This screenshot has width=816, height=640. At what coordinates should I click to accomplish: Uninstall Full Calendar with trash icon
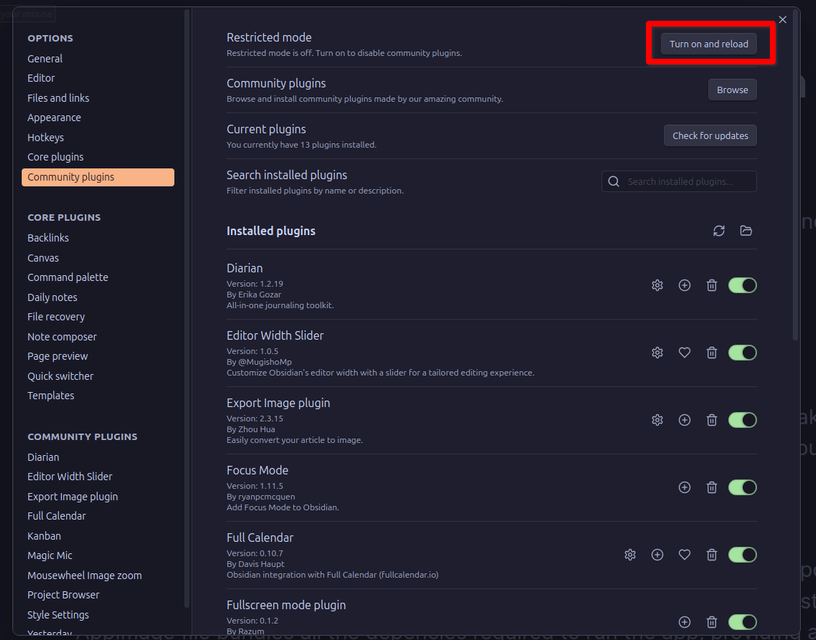coord(711,555)
